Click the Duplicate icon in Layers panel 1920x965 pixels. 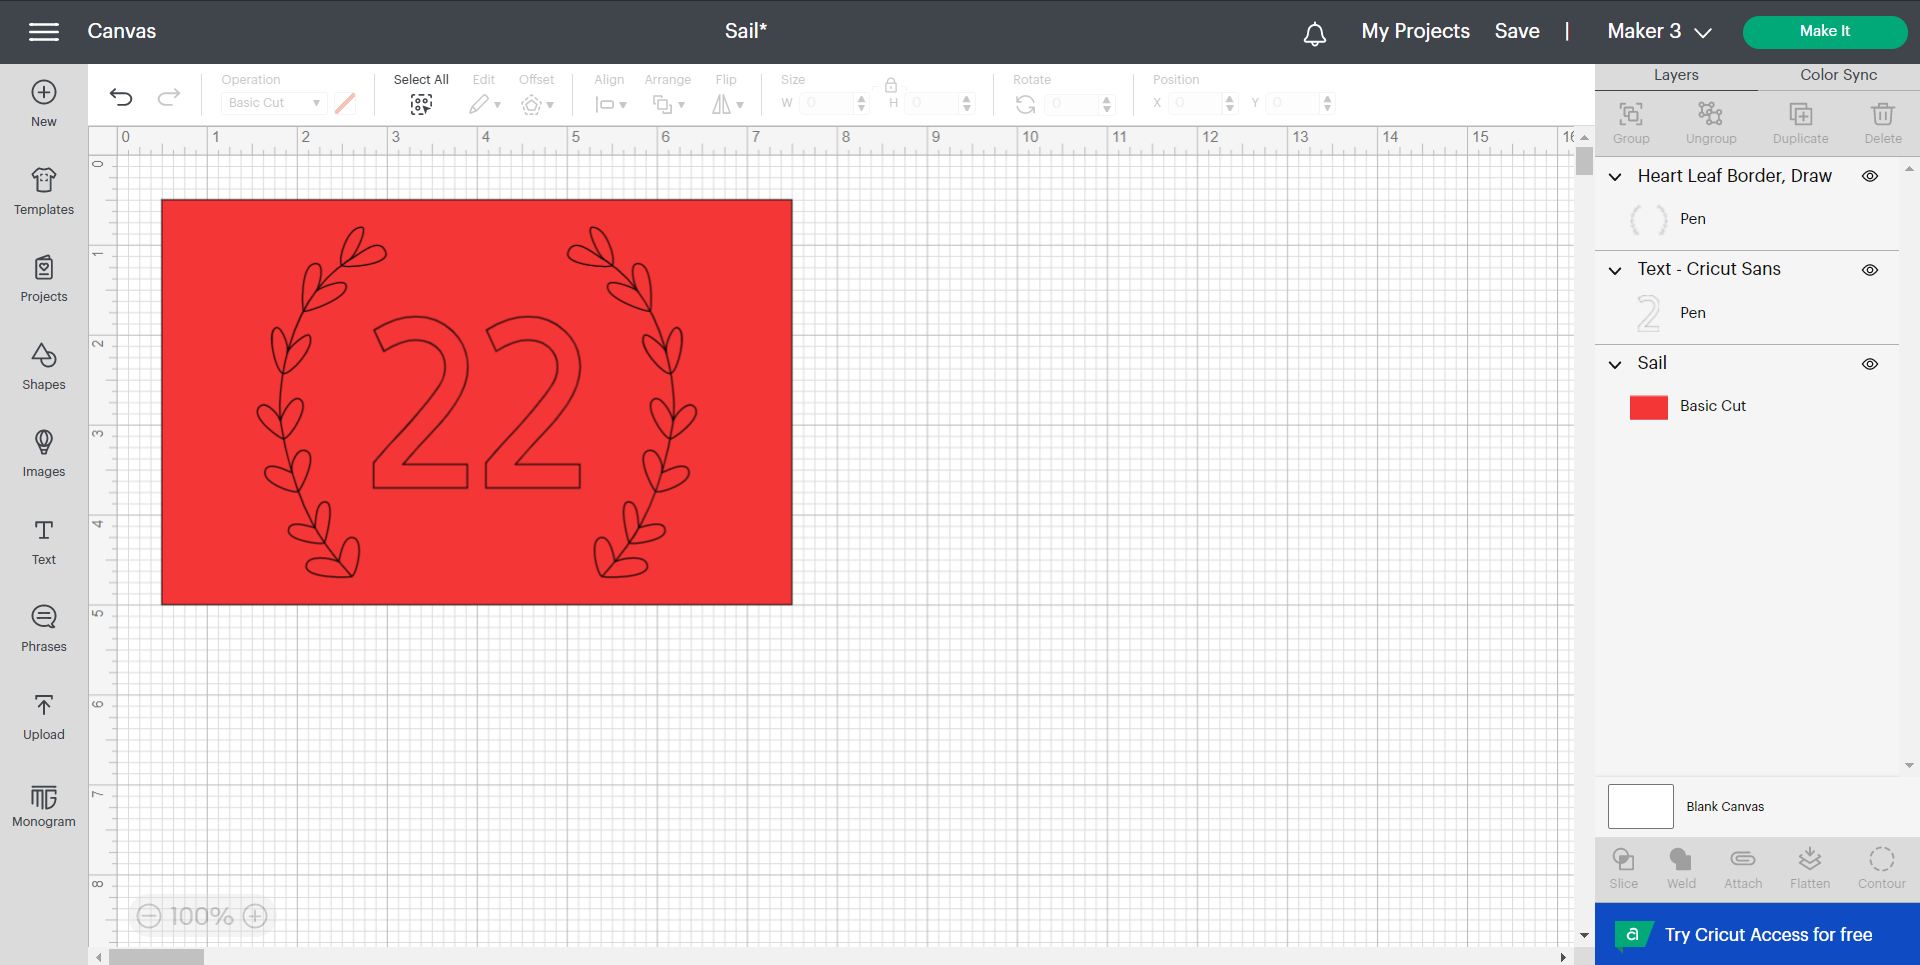click(x=1800, y=121)
